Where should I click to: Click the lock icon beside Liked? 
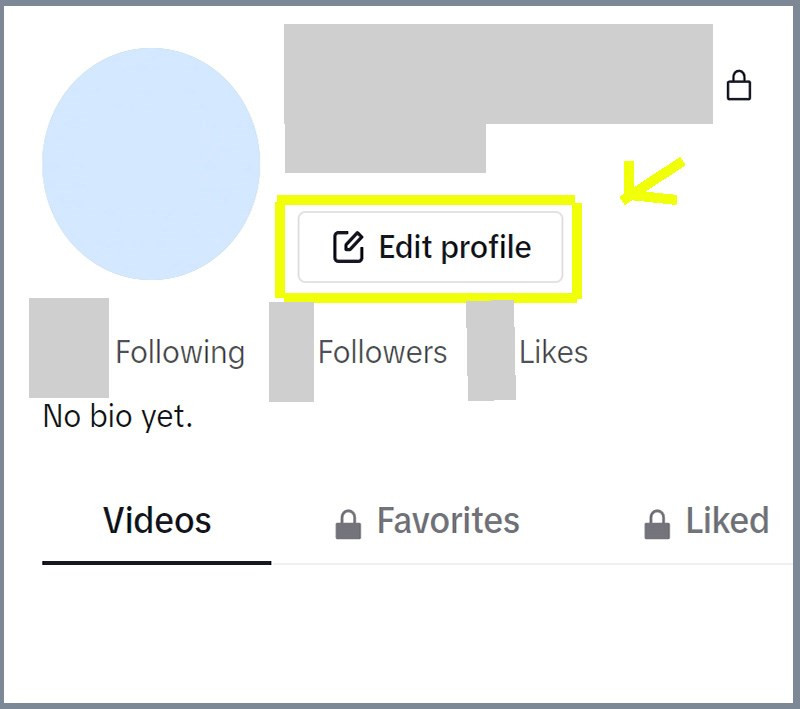click(x=656, y=523)
